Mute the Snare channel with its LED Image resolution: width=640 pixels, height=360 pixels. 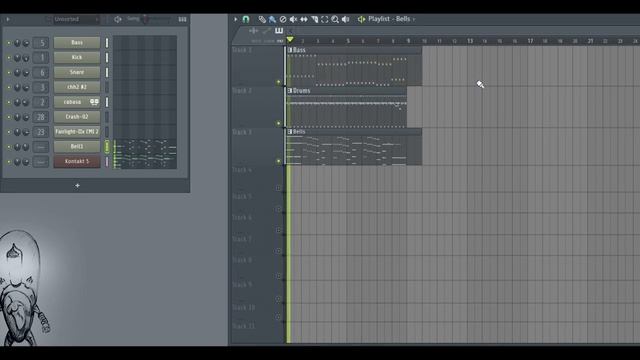pos(9,73)
